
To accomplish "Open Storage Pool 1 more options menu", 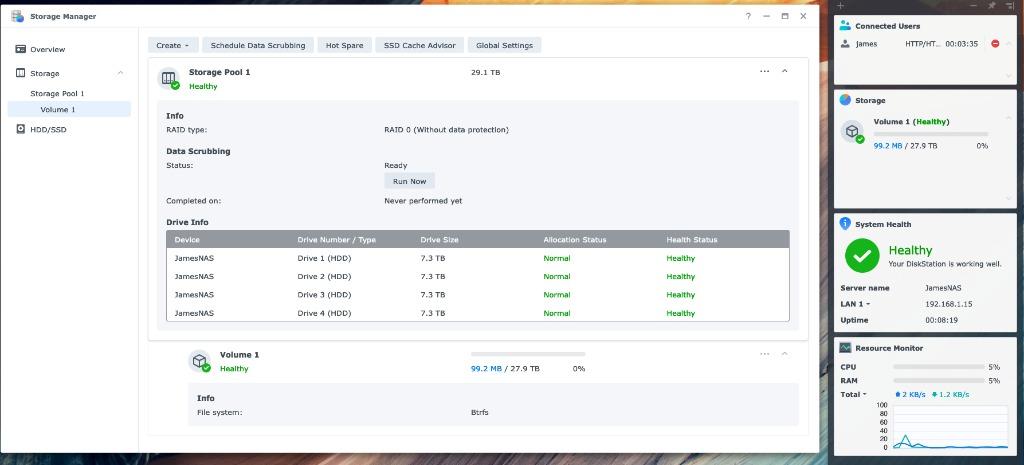I will pos(765,72).
